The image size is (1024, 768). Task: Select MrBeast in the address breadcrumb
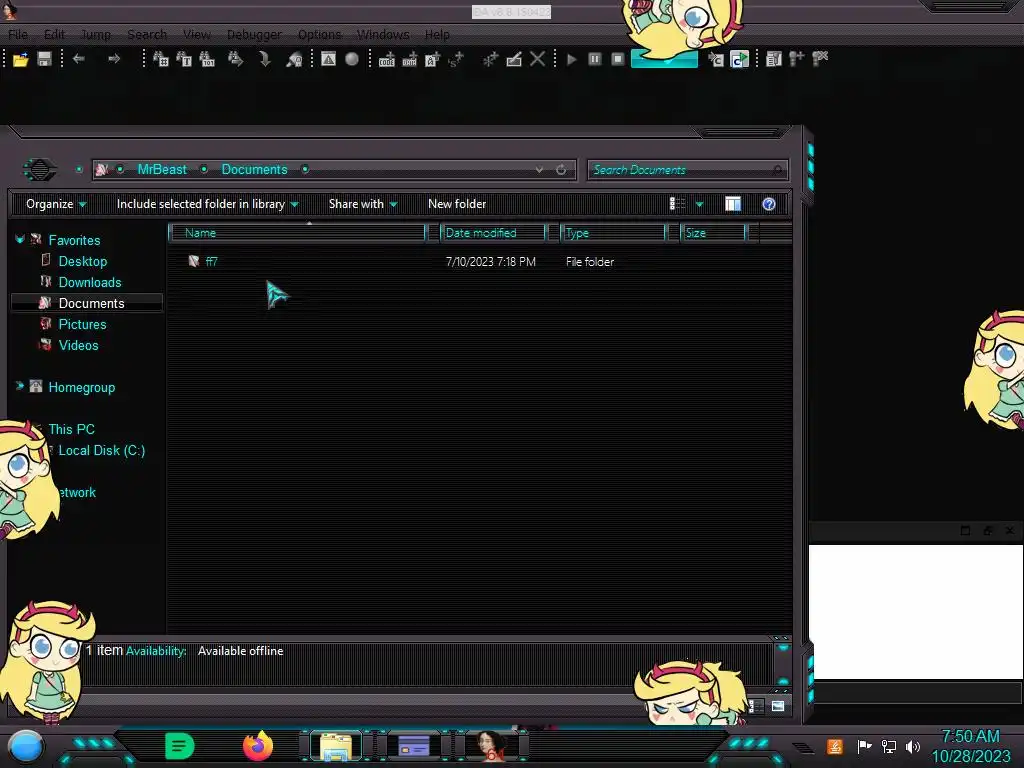[162, 169]
